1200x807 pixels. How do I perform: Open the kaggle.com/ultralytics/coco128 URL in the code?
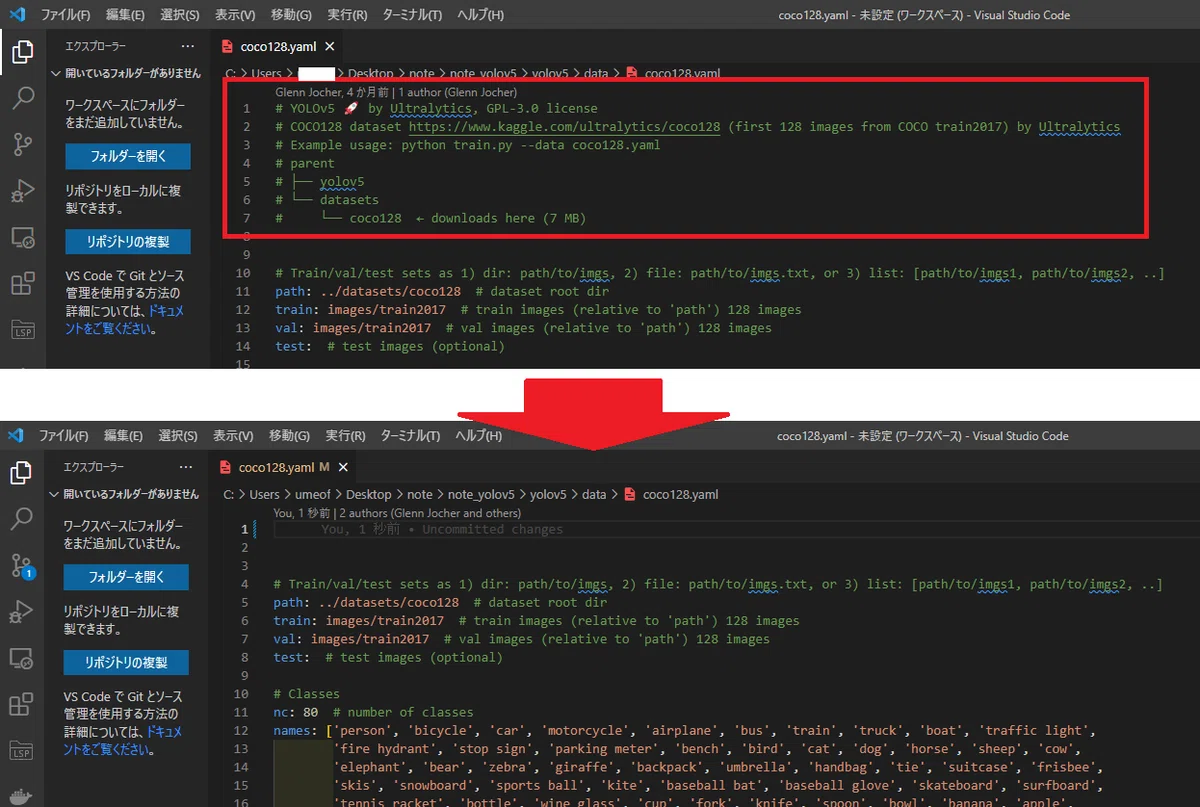tap(565, 127)
